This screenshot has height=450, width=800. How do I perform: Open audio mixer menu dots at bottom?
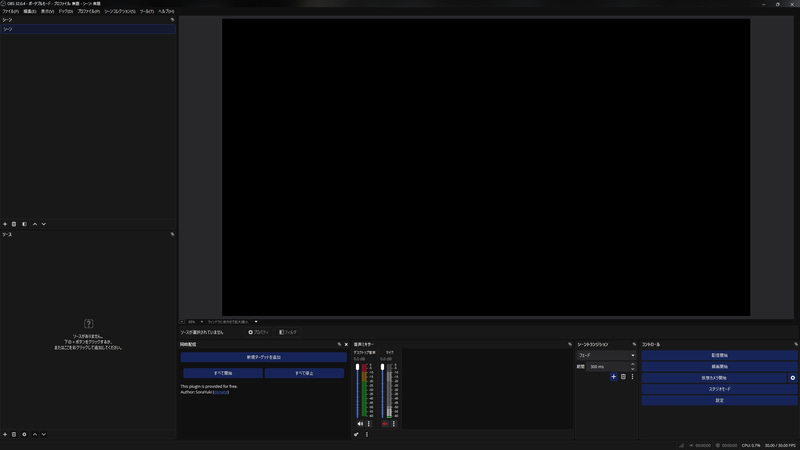(x=367, y=434)
